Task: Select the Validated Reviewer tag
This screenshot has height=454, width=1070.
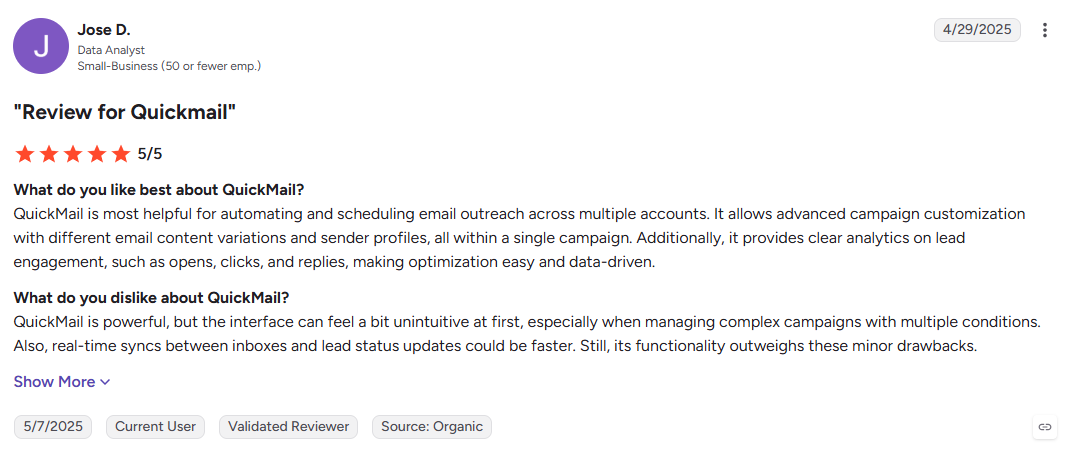Action: point(289,427)
